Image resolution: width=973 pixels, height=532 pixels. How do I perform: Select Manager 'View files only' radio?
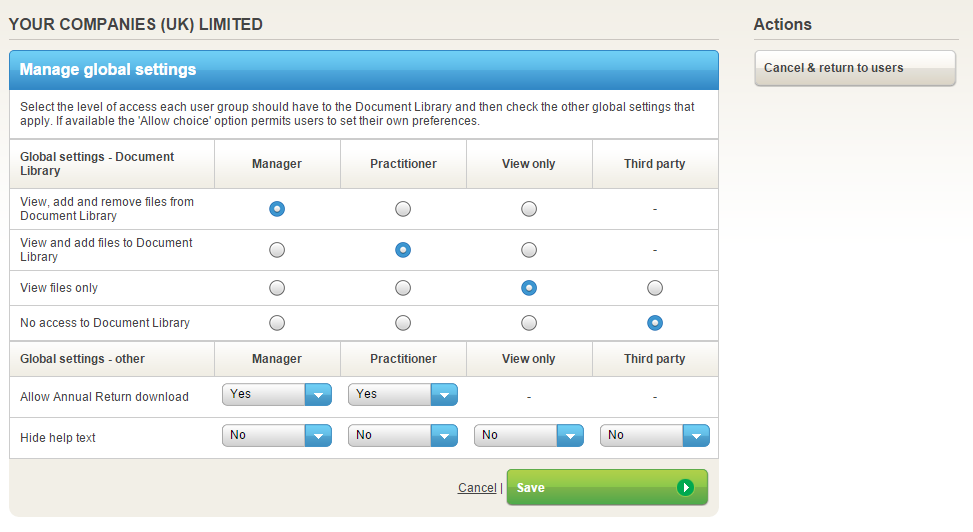[x=277, y=288]
